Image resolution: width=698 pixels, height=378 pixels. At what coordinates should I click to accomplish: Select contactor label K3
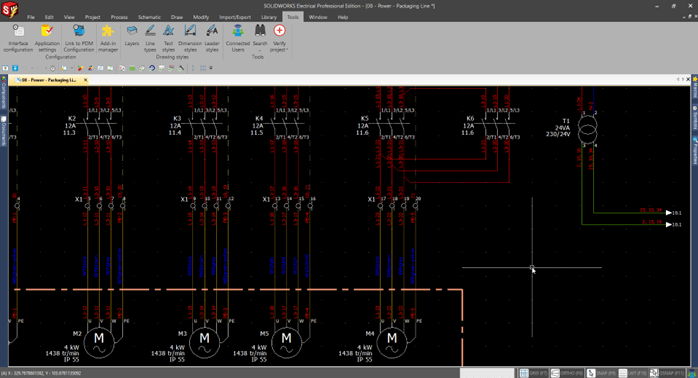pyautogui.click(x=177, y=119)
